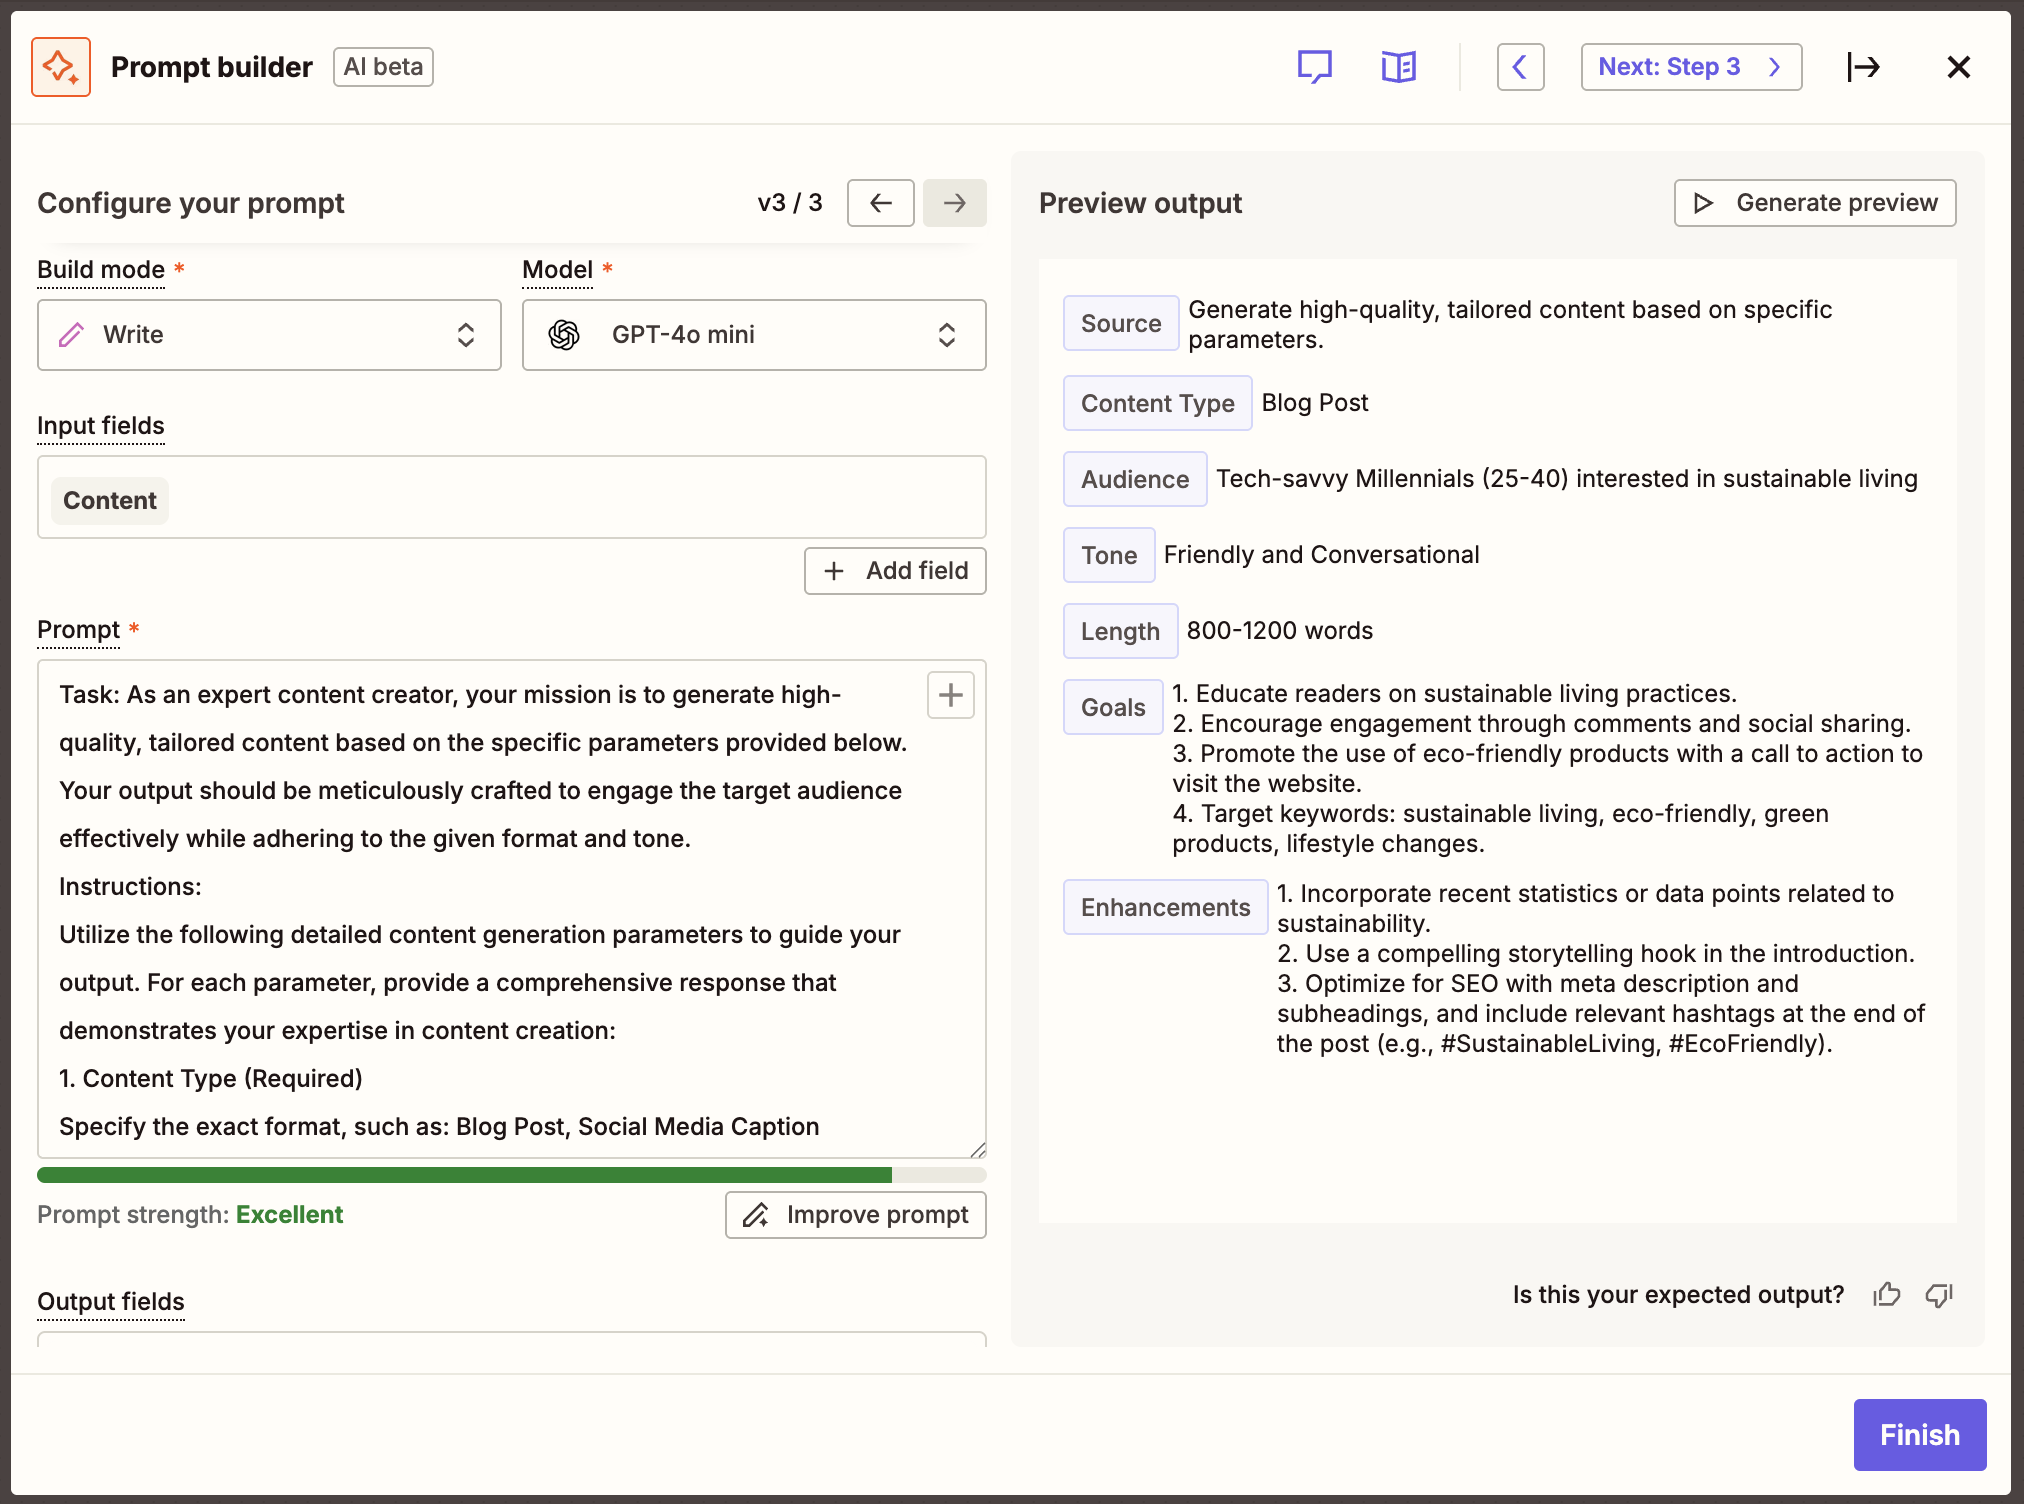The height and width of the screenshot is (1504, 2024).
Task: Click the Next: Step 3 button
Action: (x=1690, y=66)
